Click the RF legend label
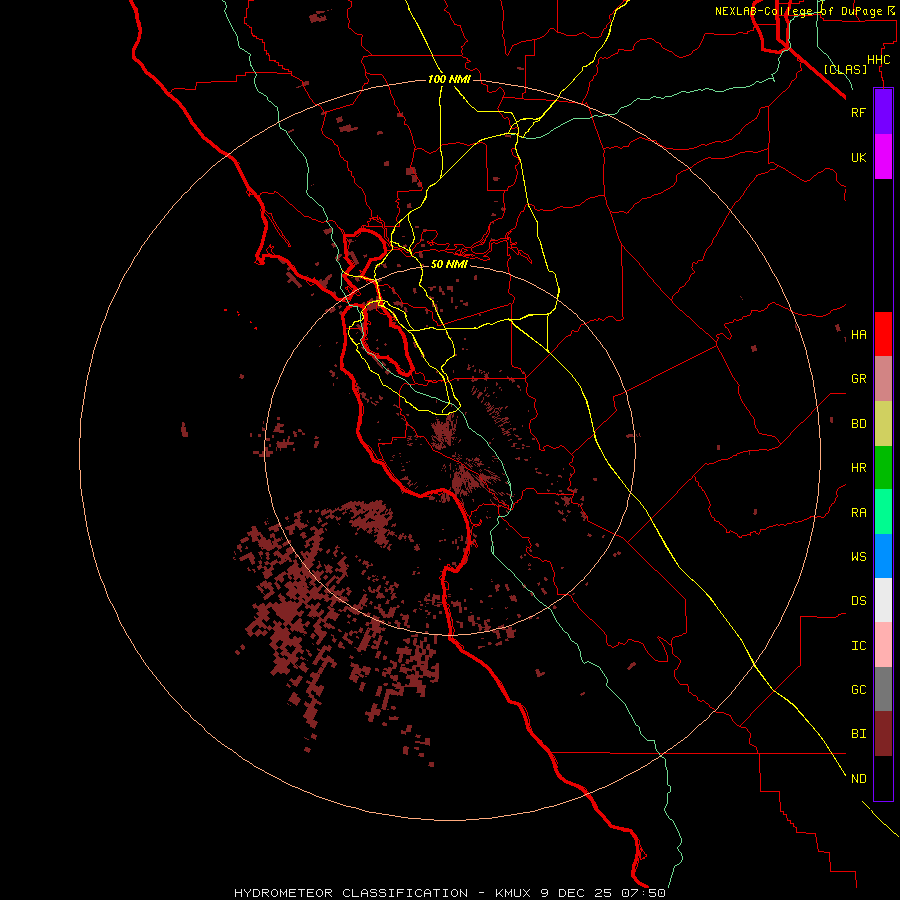Viewport: 900px width, 900px height. (x=858, y=112)
